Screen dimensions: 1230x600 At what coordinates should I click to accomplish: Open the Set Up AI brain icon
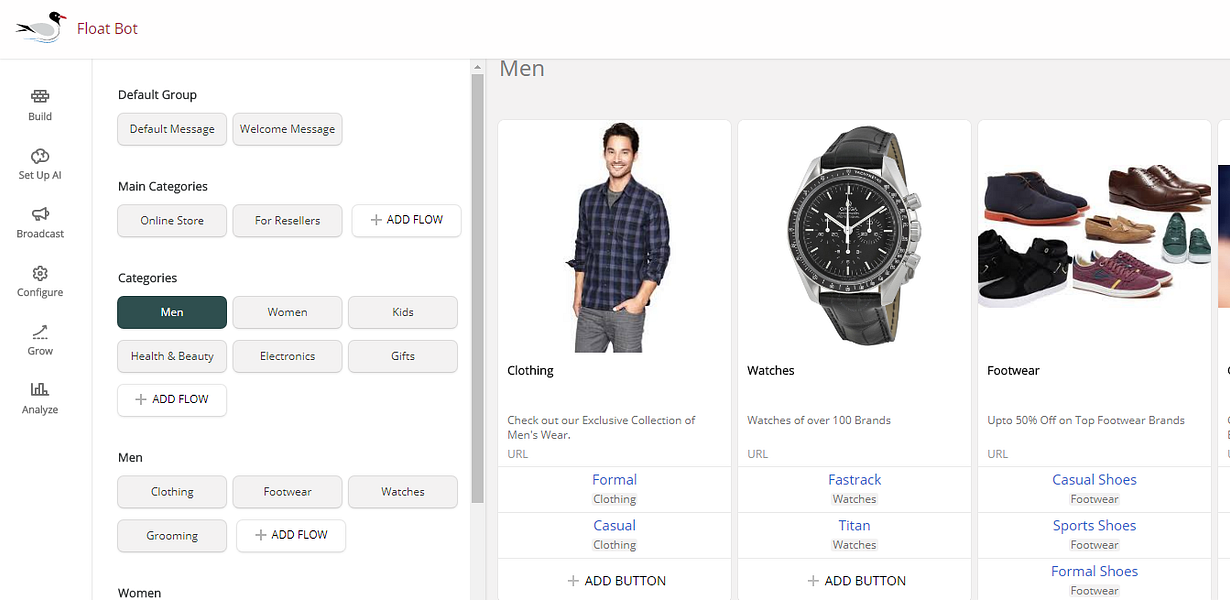click(40, 156)
